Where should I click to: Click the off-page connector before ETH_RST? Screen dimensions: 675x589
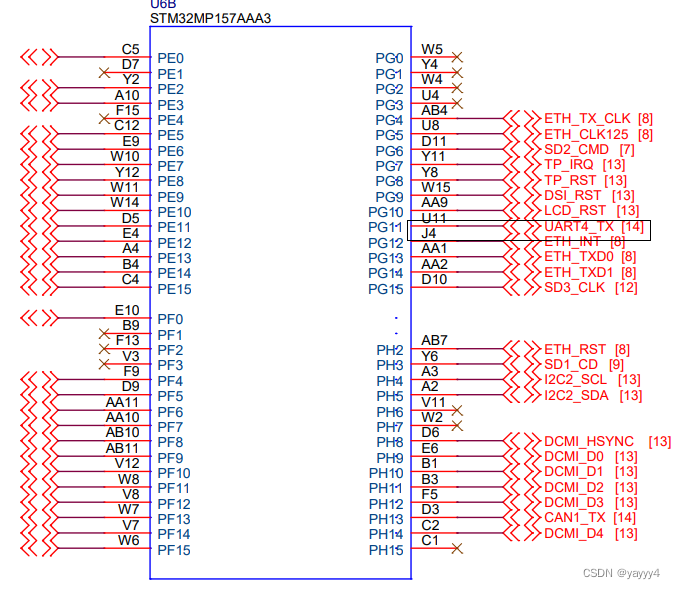(521, 349)
